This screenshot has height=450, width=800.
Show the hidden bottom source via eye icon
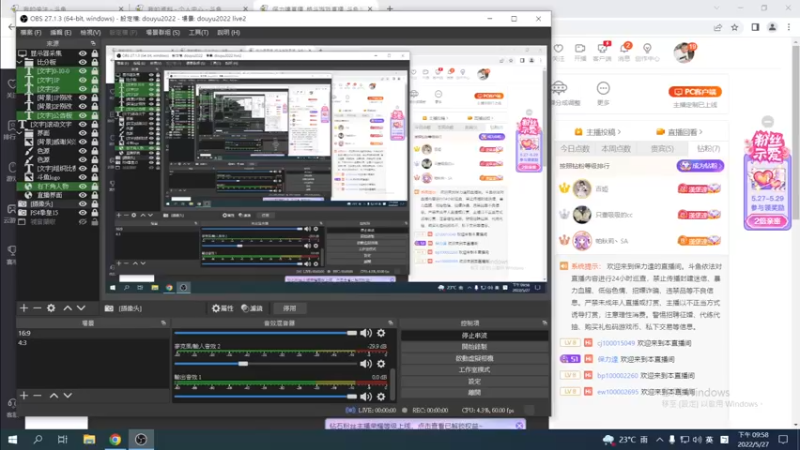click(x=82, y=222)
